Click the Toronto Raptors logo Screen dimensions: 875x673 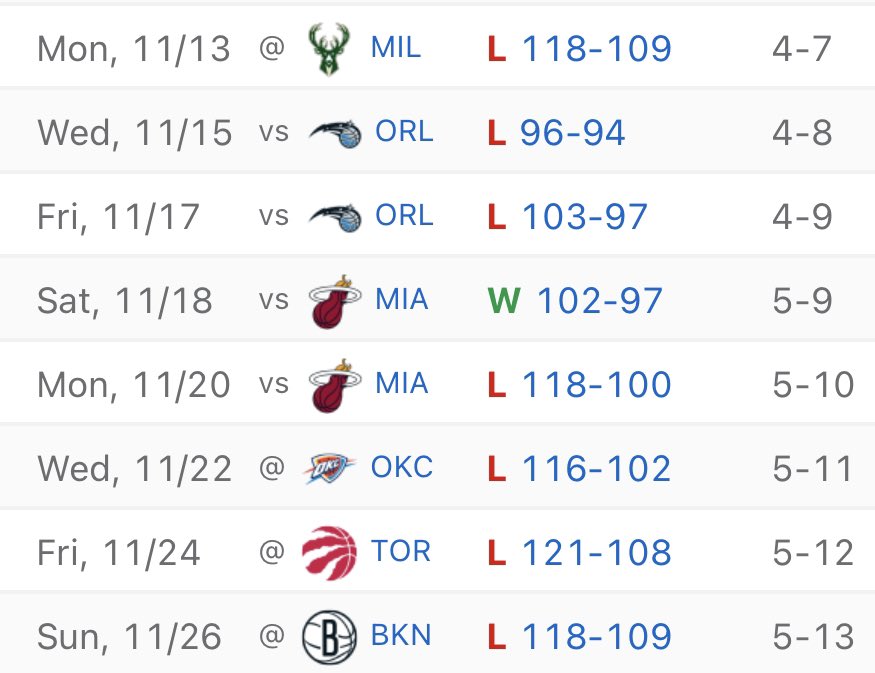[329, 552]
